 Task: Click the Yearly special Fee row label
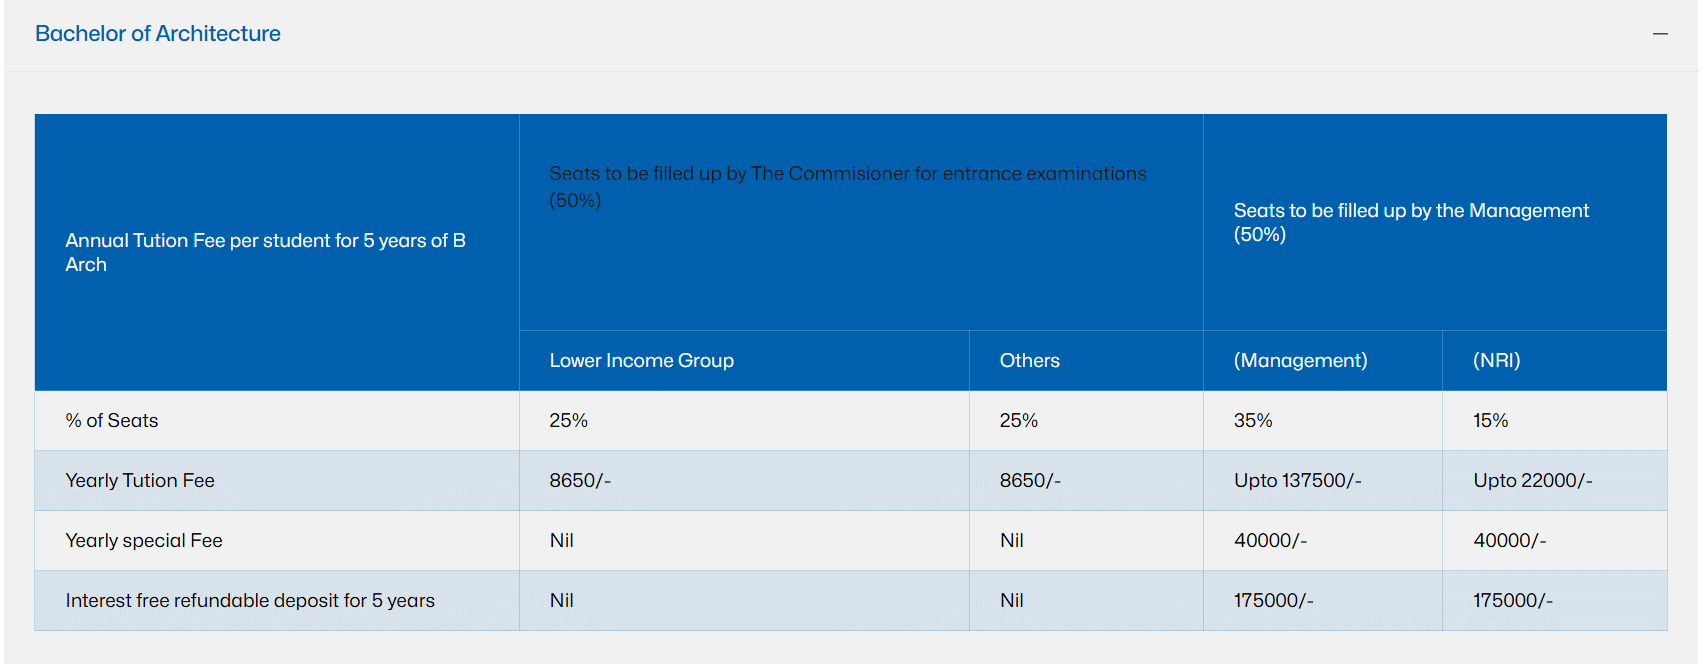[144, 540]
